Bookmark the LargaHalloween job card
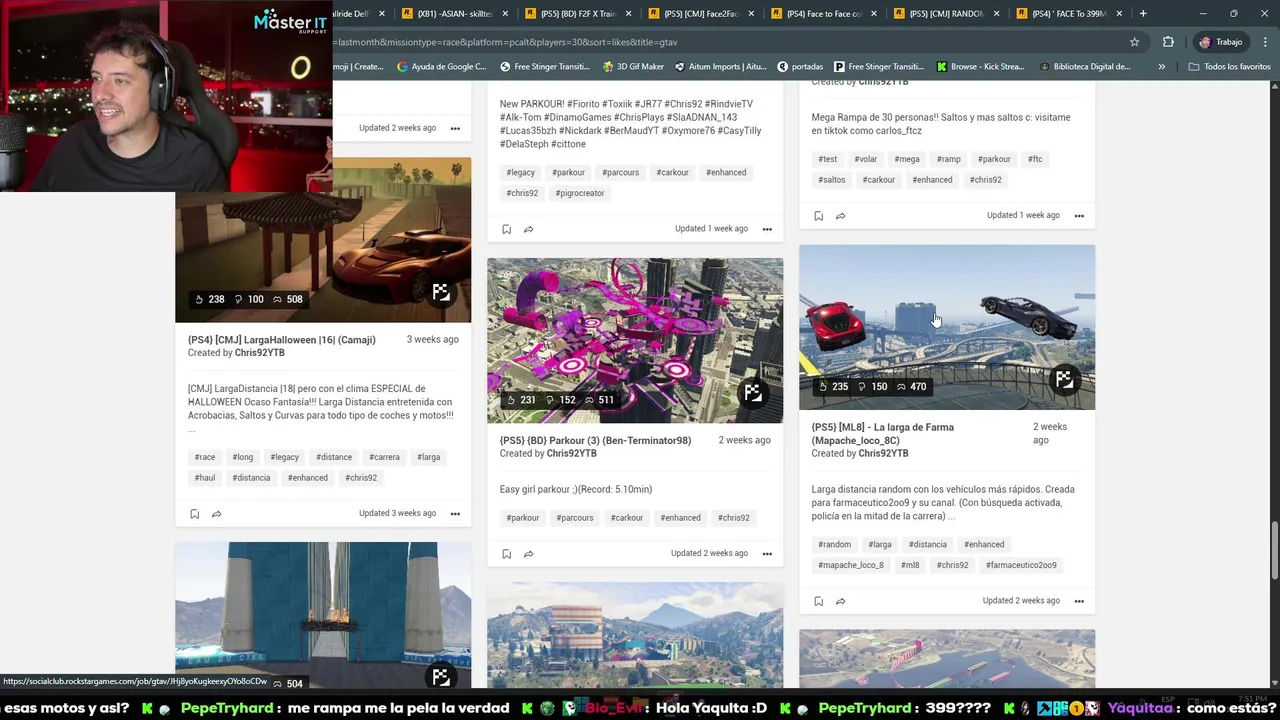This screenshot has height=720, width=1280. pyautogui.click(x=194, y=514)
